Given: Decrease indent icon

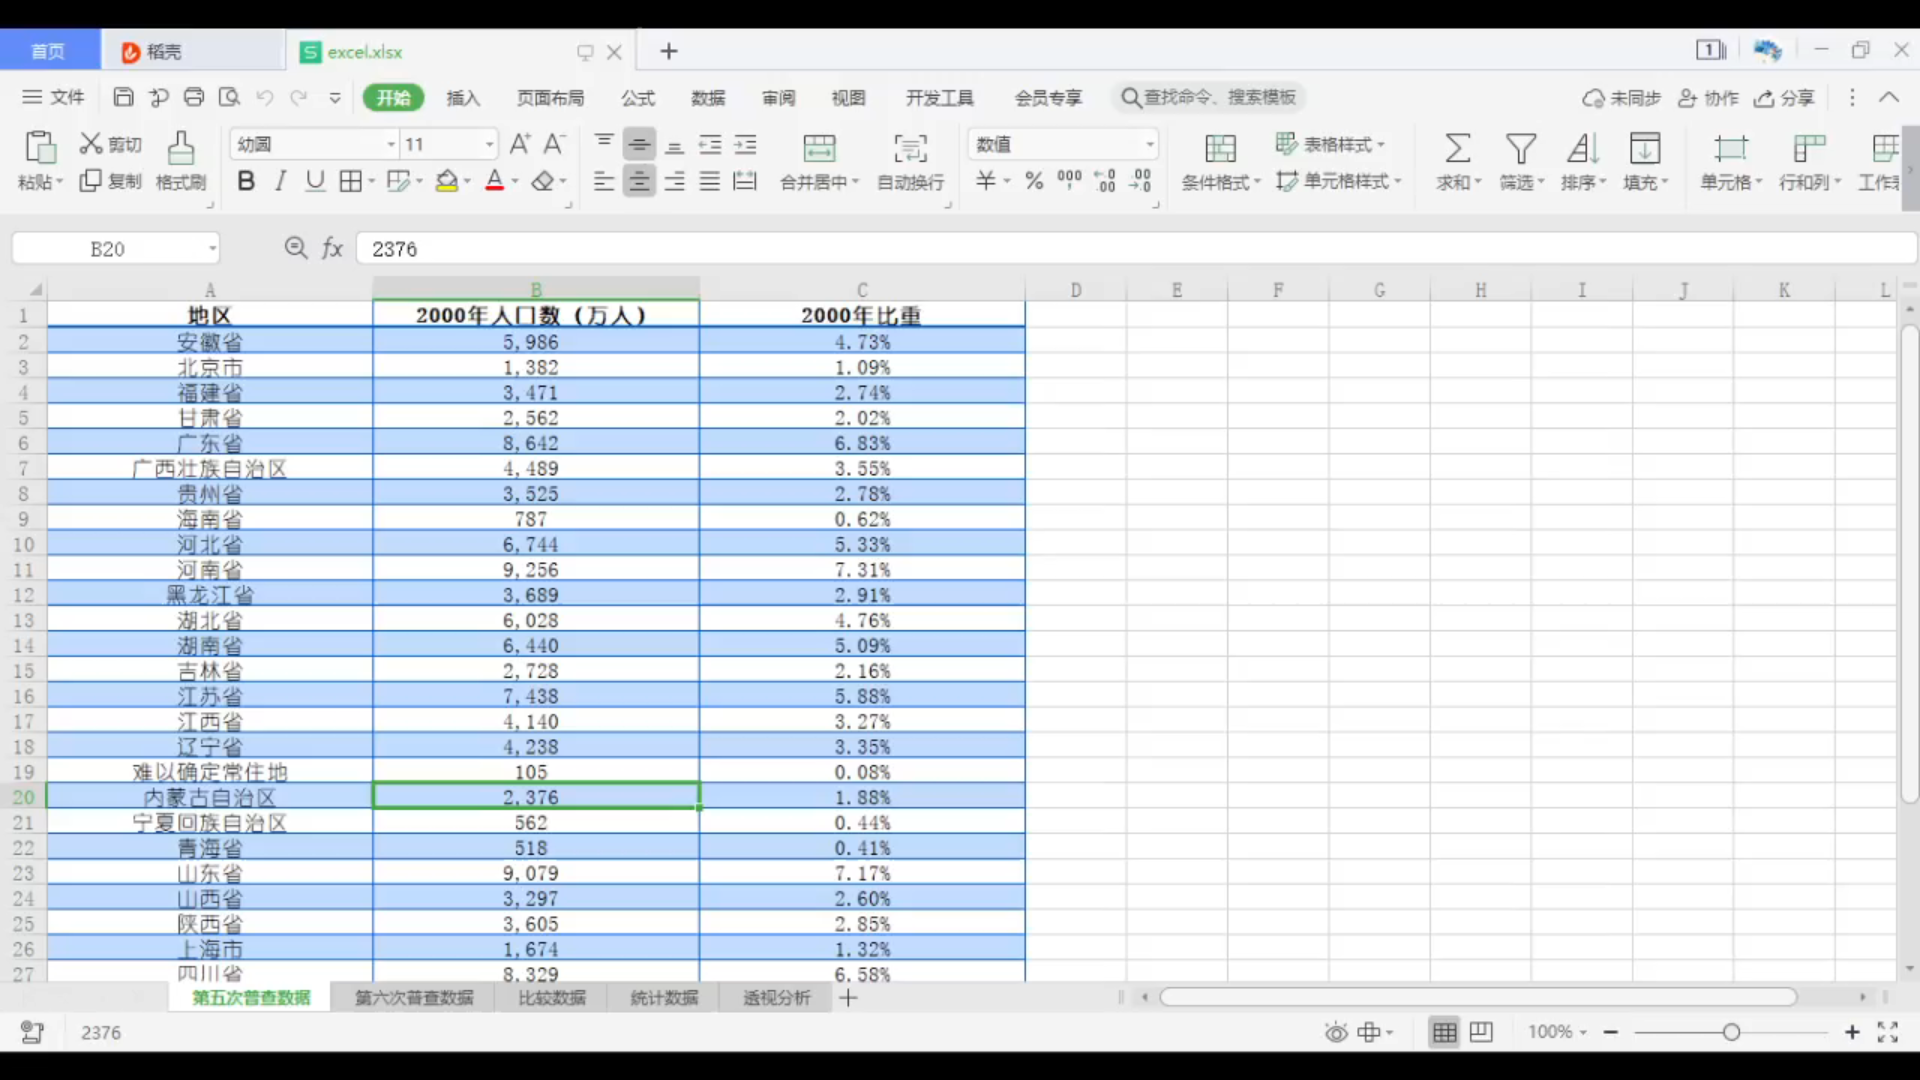Looking at the screenshot, I should [x=710, y=144].
